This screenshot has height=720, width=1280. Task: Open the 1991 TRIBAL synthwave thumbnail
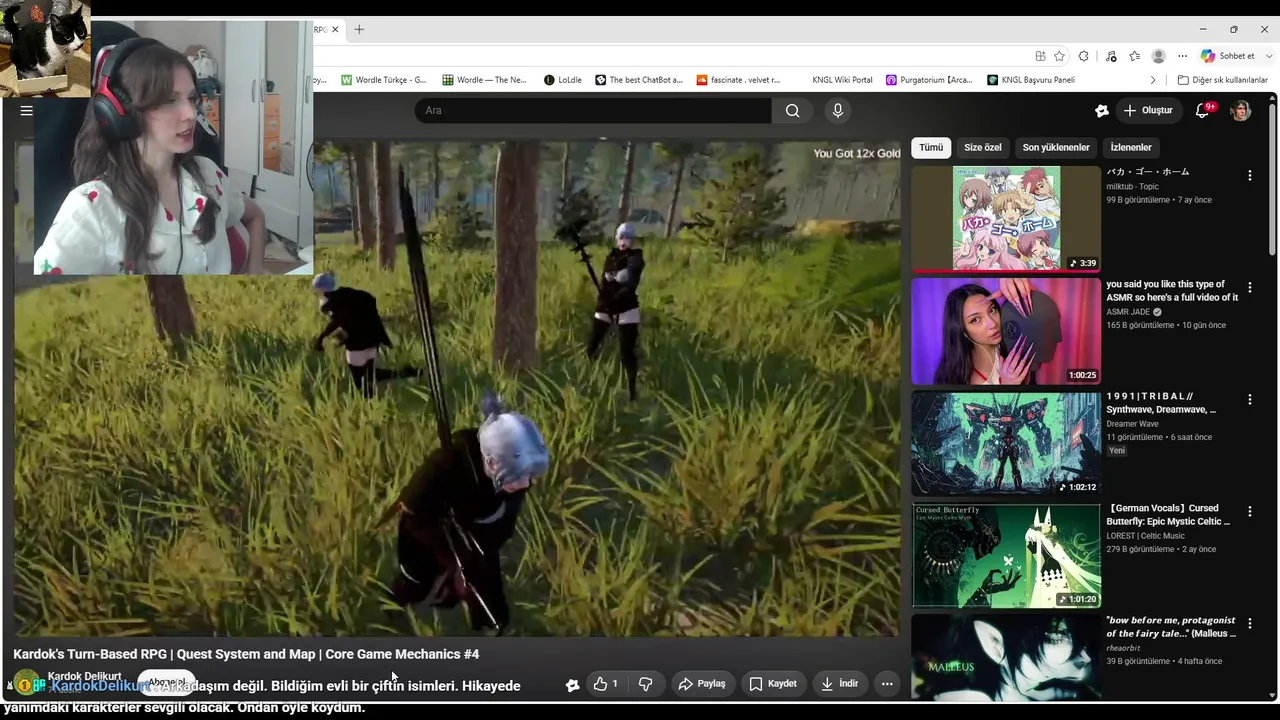click(x=1006, y=443)
